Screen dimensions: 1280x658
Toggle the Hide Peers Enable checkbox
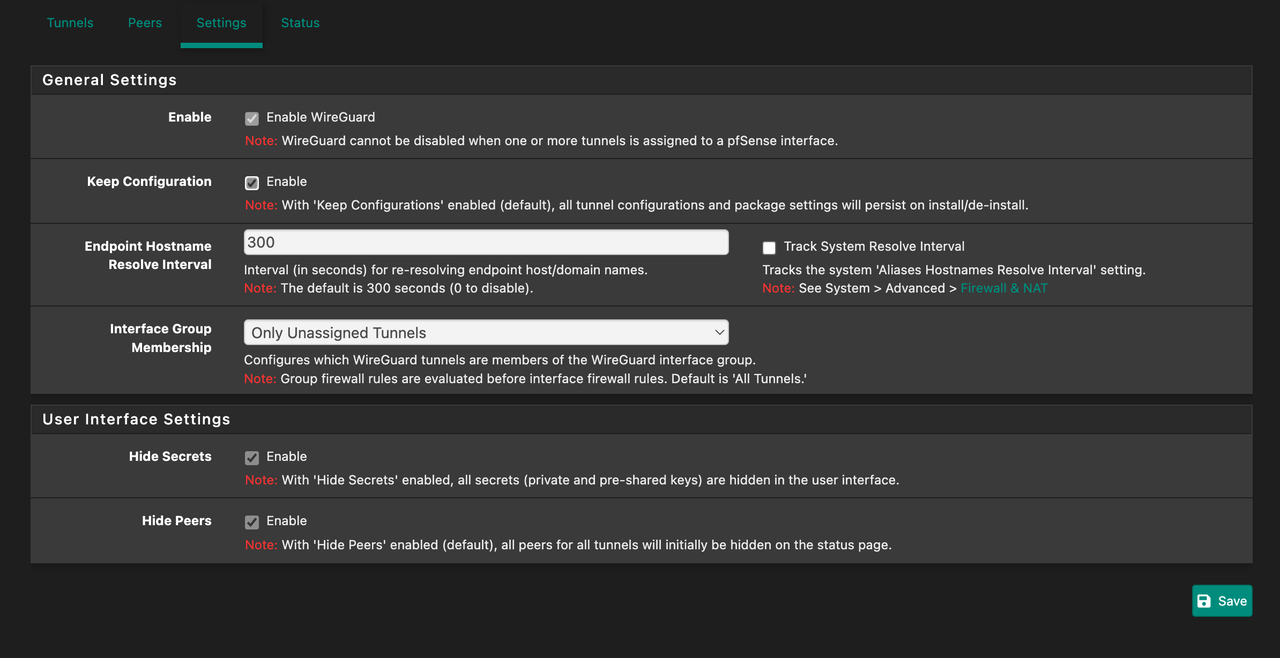tap(252, 522)
